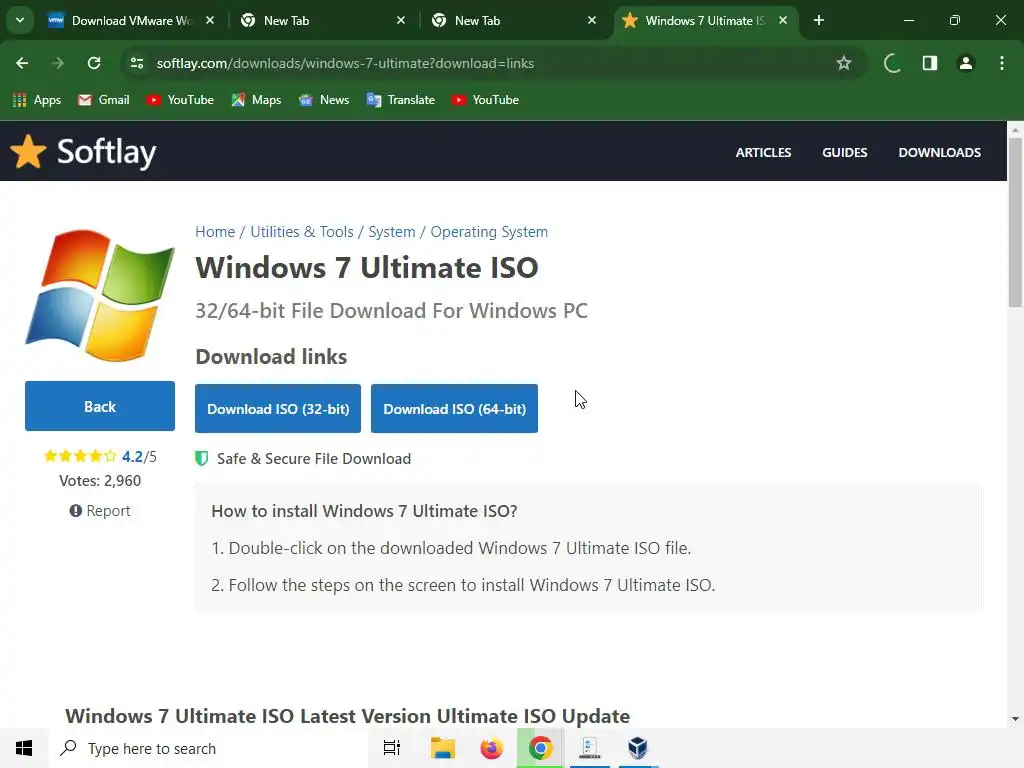1024x768 pixels.
Task: Open the installer app on taskbar
Action: (x=590, y=748)
